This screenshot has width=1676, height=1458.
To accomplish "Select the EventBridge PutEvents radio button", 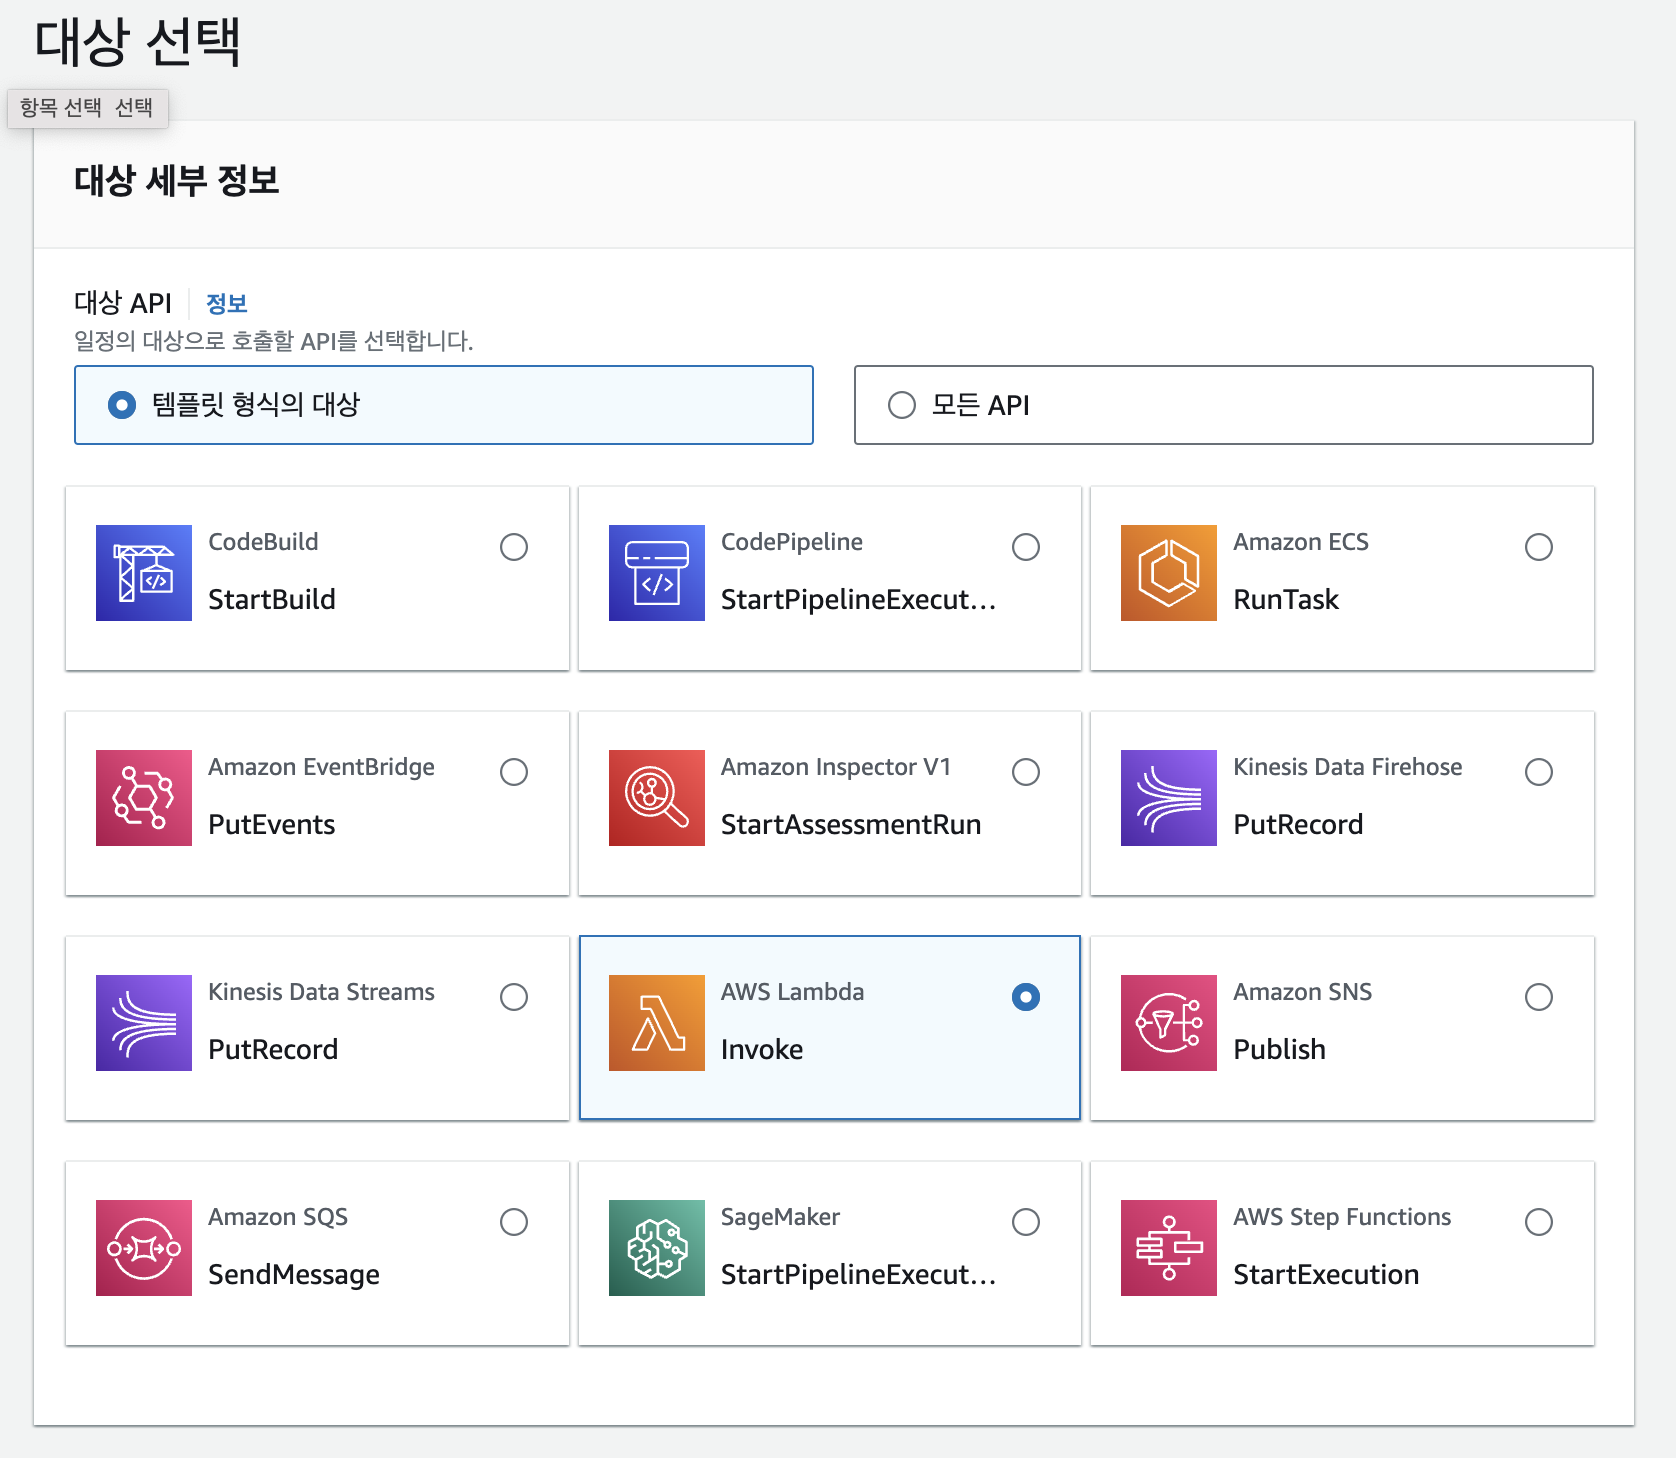I will click(x=514, y=772).
